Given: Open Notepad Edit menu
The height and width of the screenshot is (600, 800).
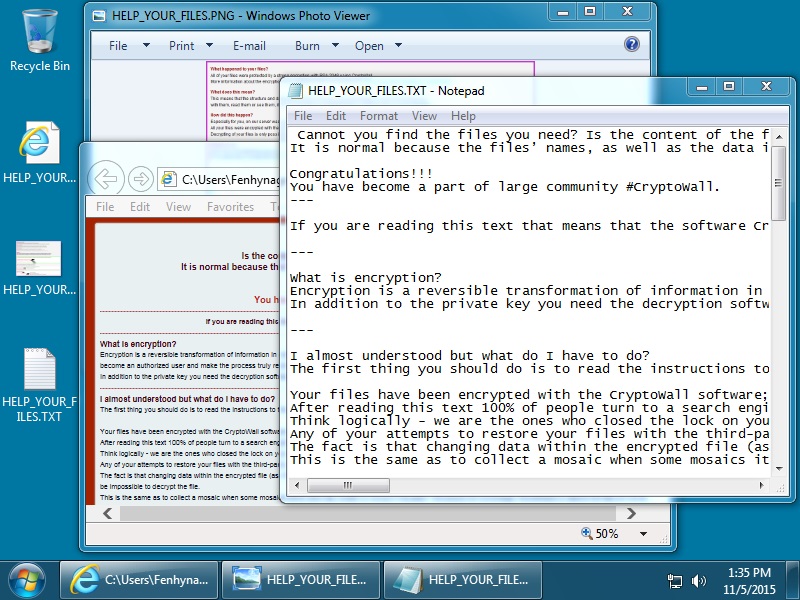Looking at the screenshot, I should coord(336,116).
